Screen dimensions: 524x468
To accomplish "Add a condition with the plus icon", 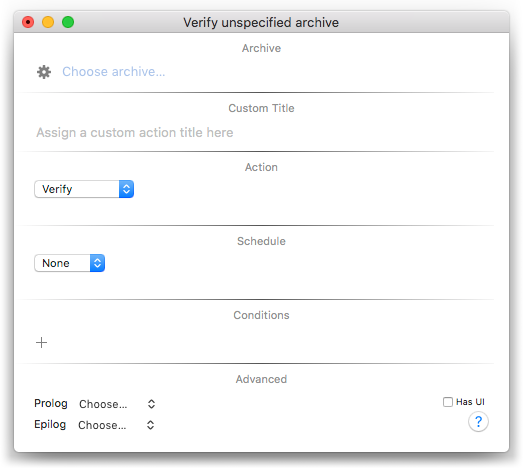I will coord(41,343).
